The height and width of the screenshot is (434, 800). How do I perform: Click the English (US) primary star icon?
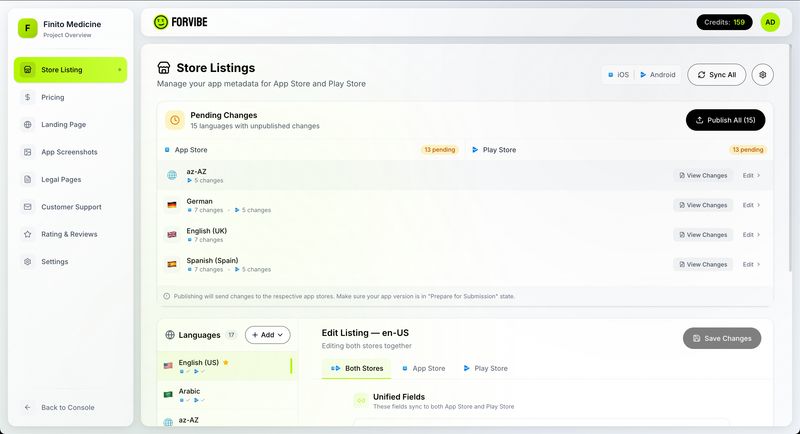point(226,363)
